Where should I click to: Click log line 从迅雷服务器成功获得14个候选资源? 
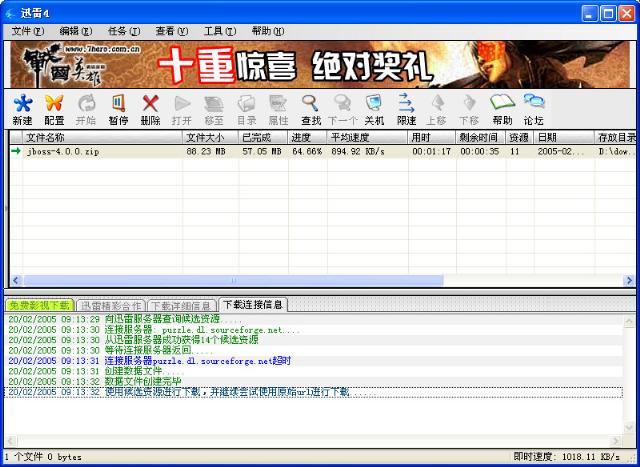[x=133, y=340]
